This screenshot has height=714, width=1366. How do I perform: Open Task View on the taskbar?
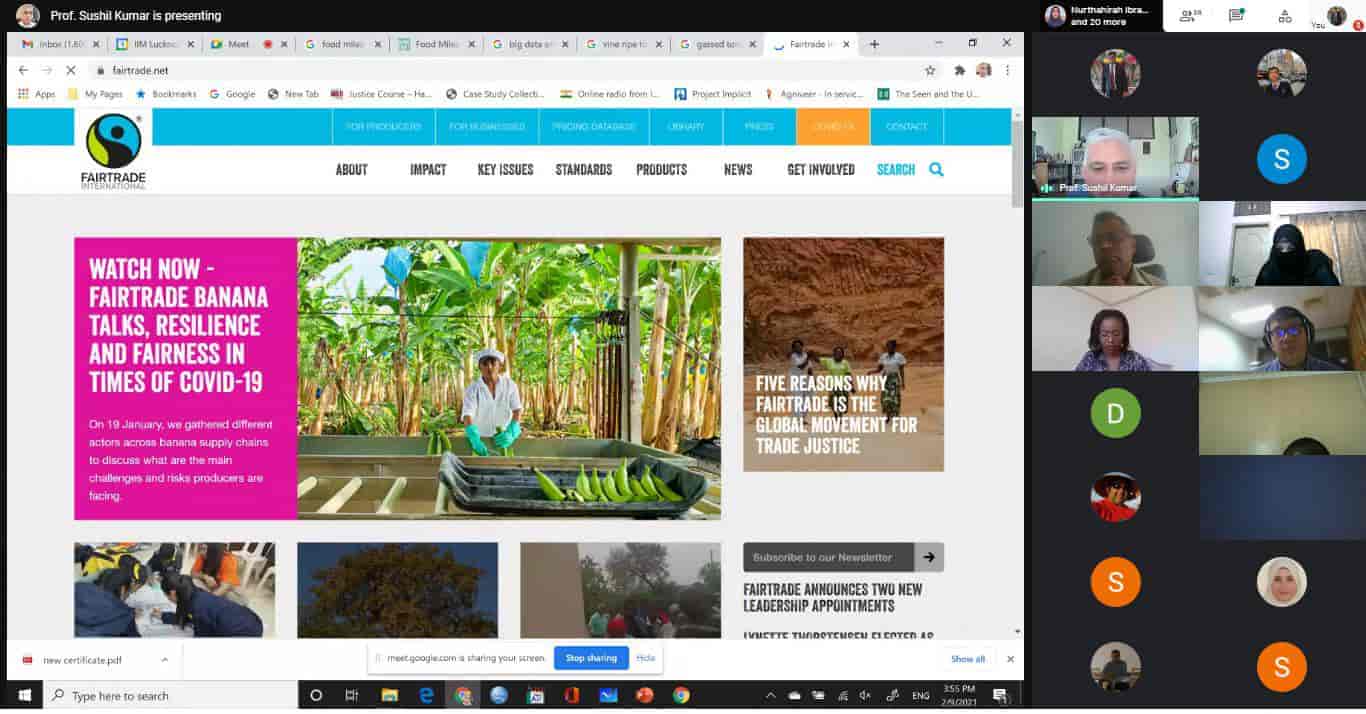352,695
